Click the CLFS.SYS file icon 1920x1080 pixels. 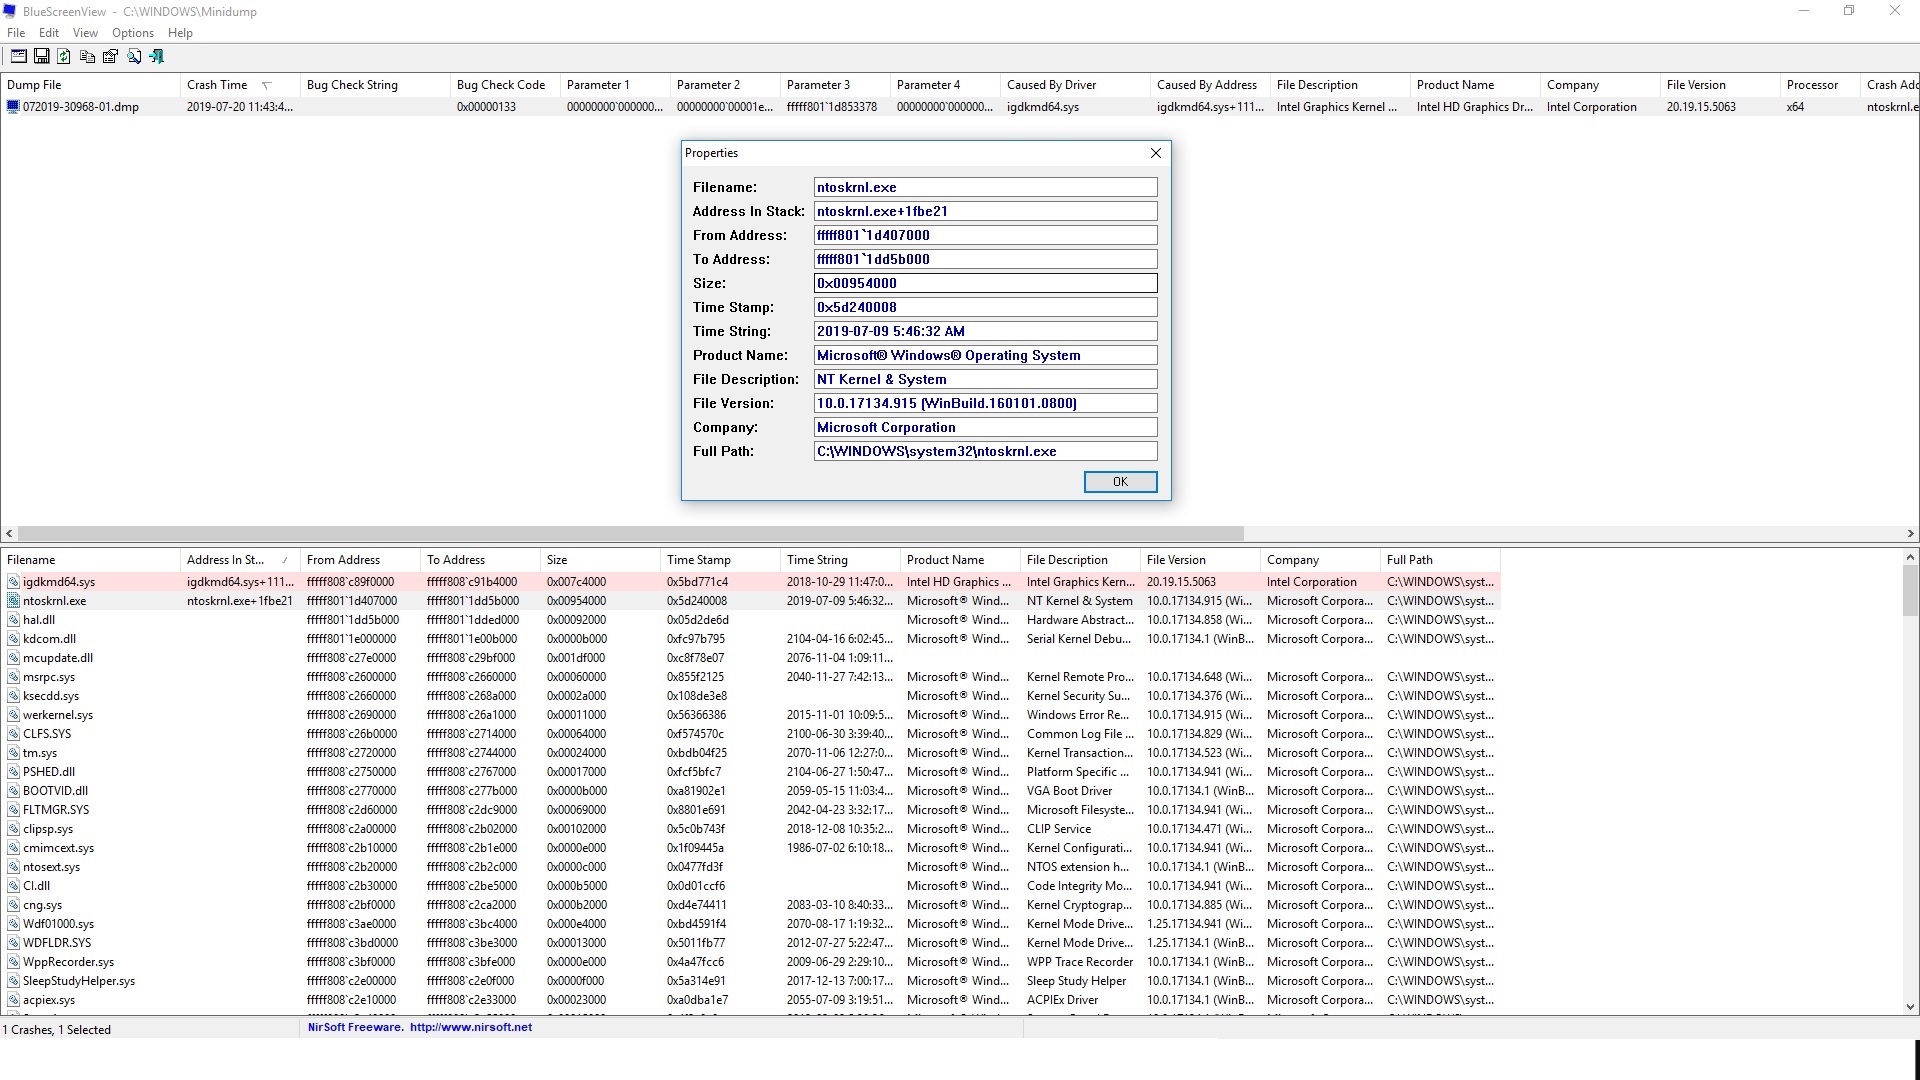pos(13,734)
